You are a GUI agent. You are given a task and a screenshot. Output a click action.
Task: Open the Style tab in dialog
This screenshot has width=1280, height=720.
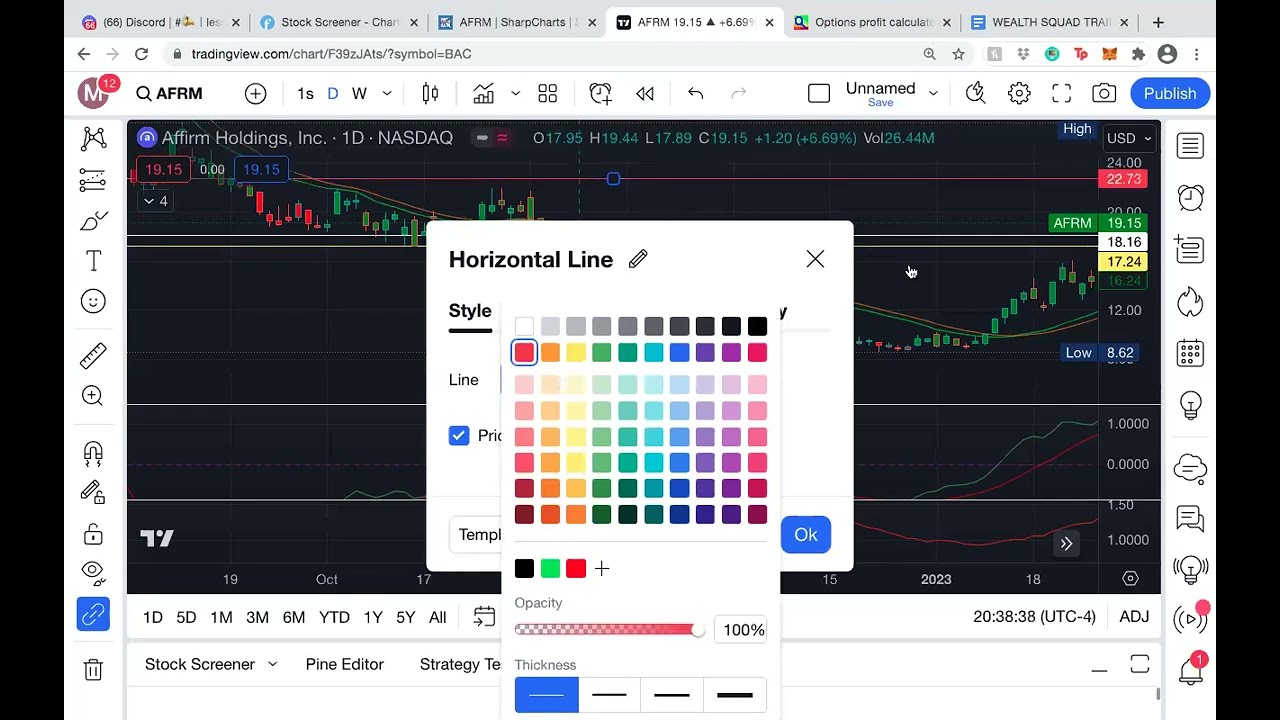470,311
